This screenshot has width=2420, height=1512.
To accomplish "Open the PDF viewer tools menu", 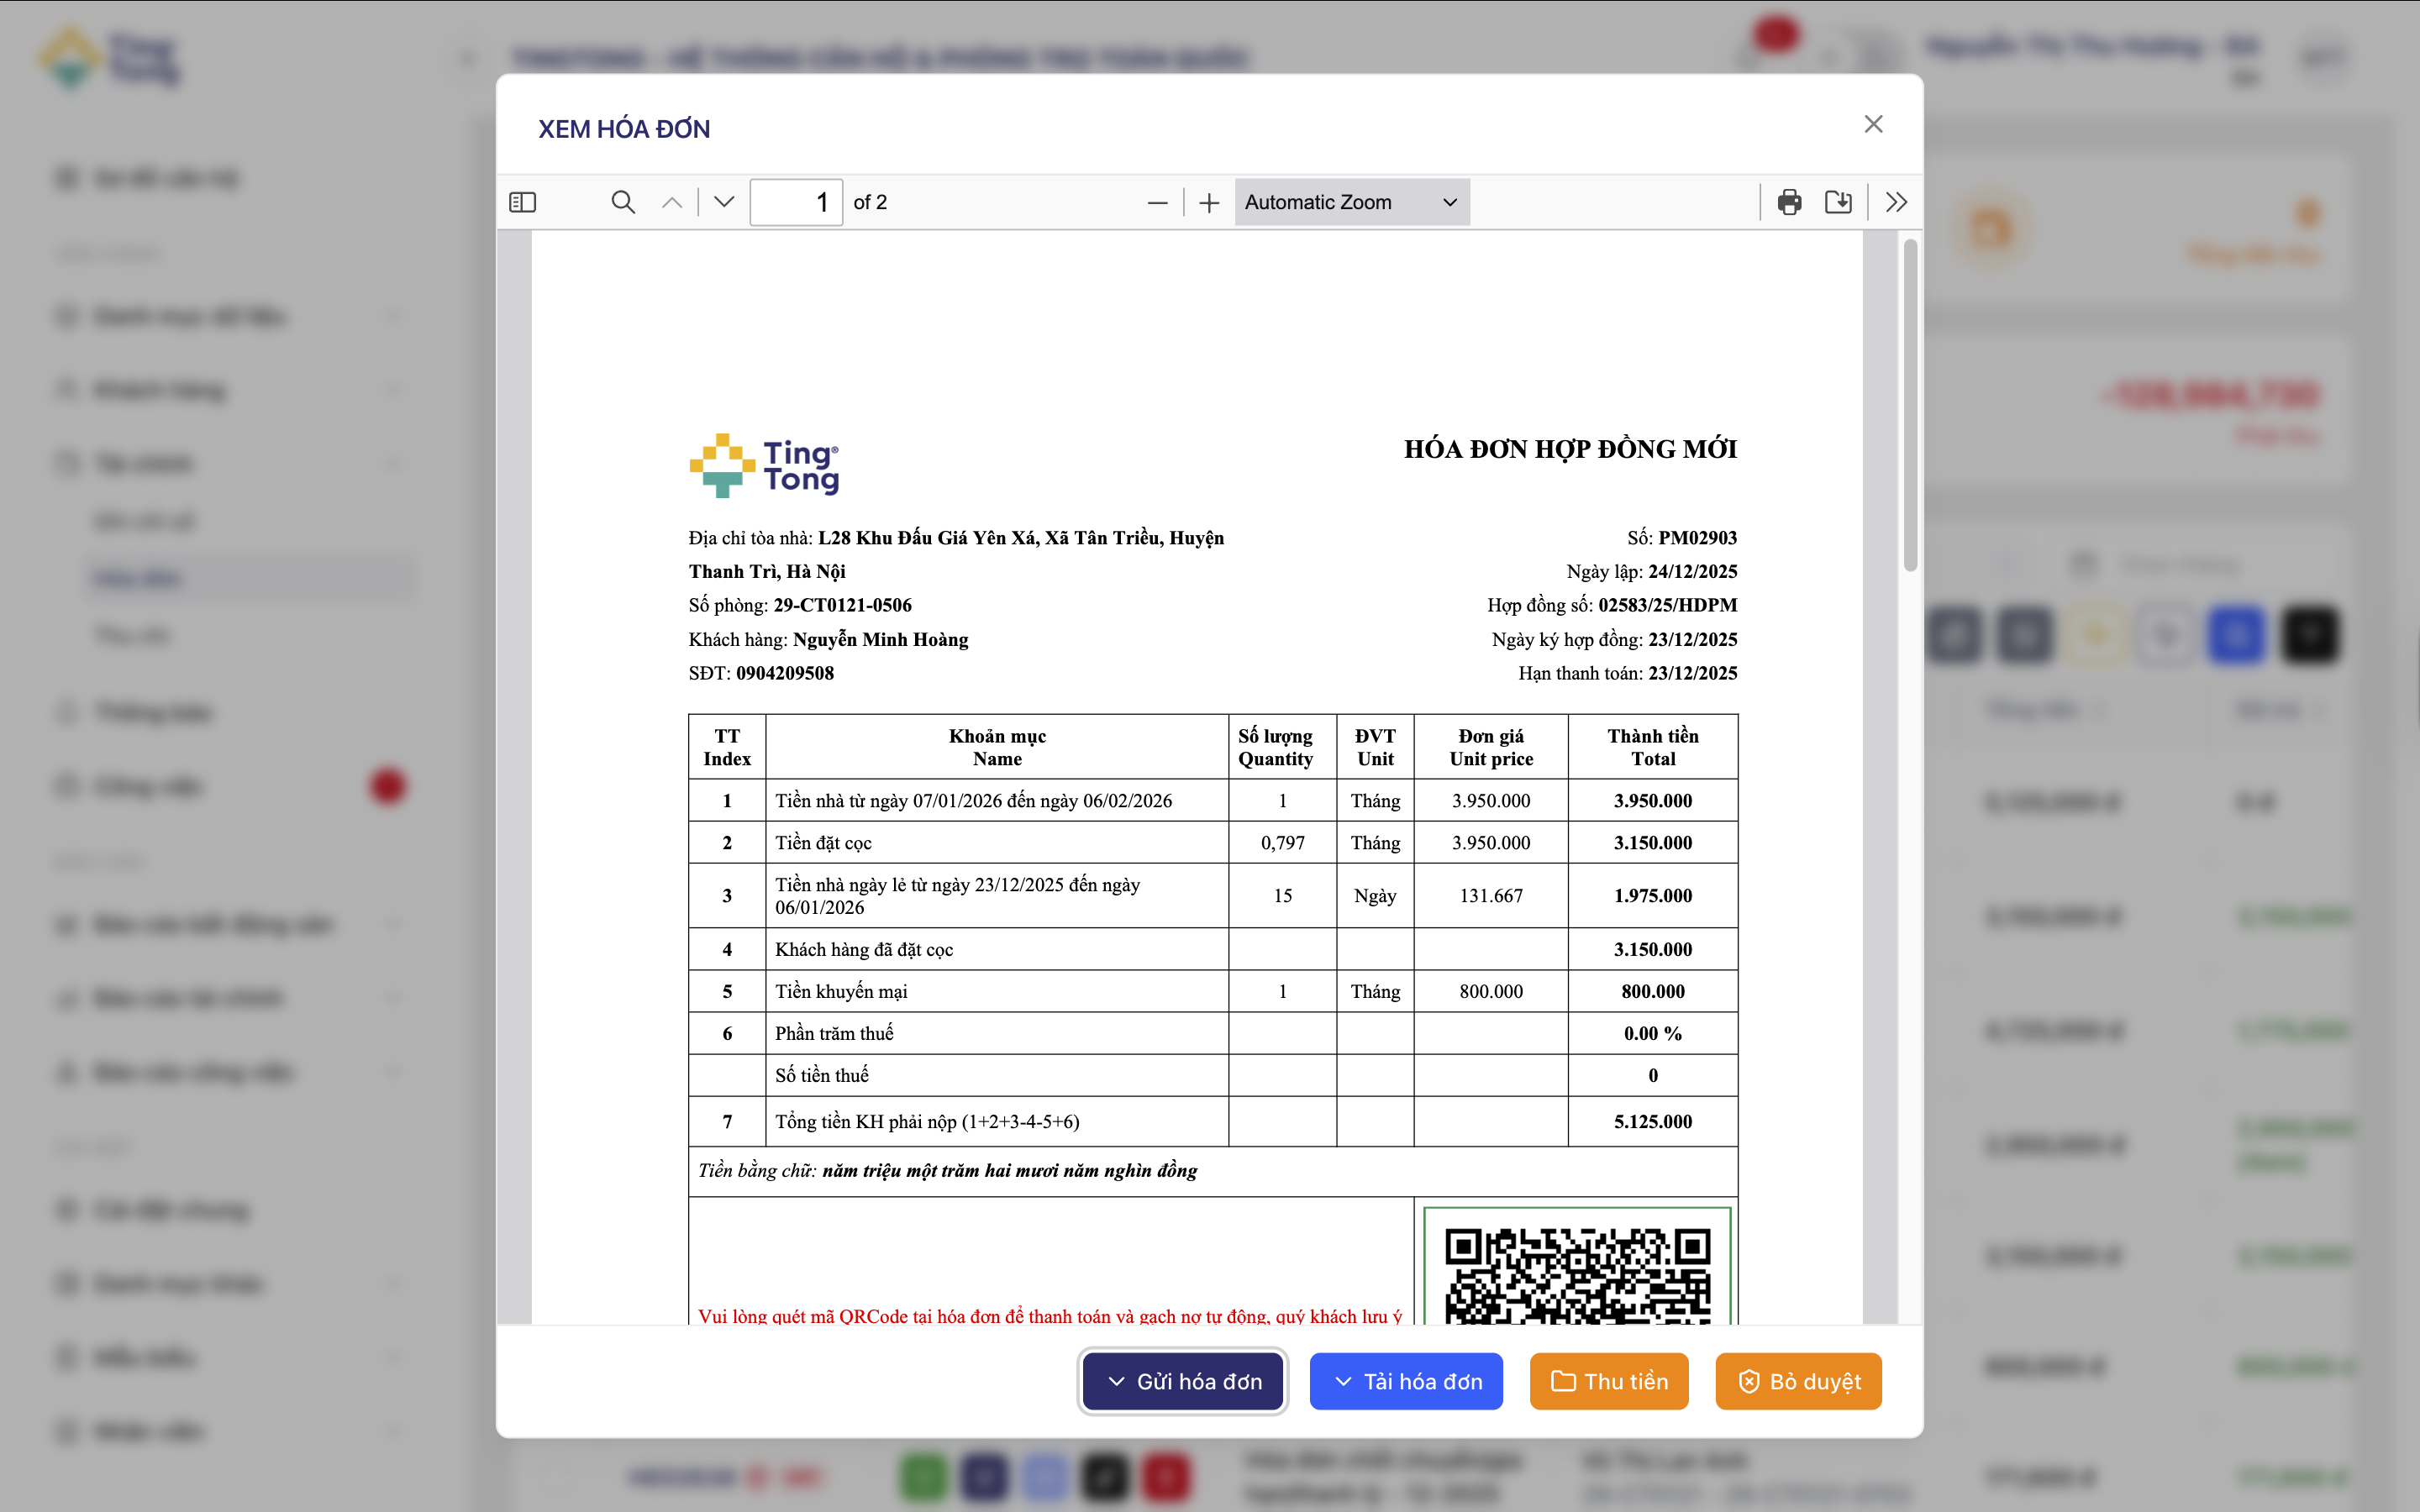I will coord(1896,202).
